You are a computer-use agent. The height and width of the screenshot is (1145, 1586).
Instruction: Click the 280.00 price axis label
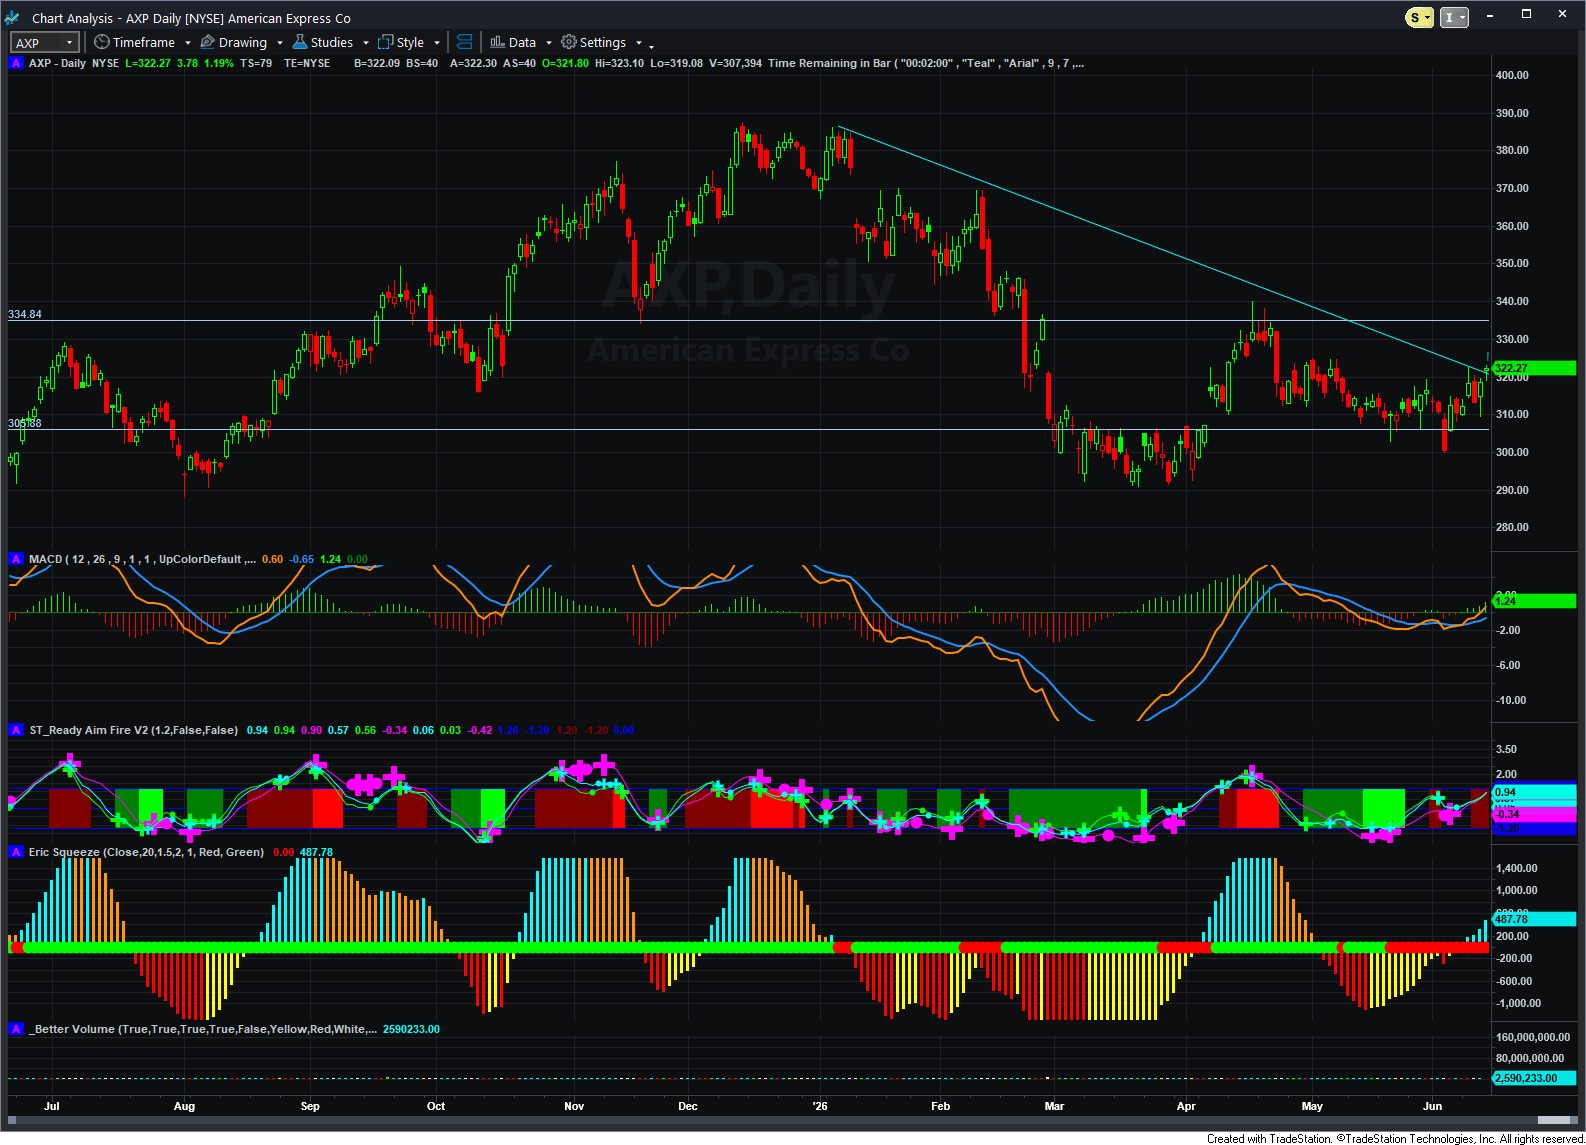coord(1512,527)
